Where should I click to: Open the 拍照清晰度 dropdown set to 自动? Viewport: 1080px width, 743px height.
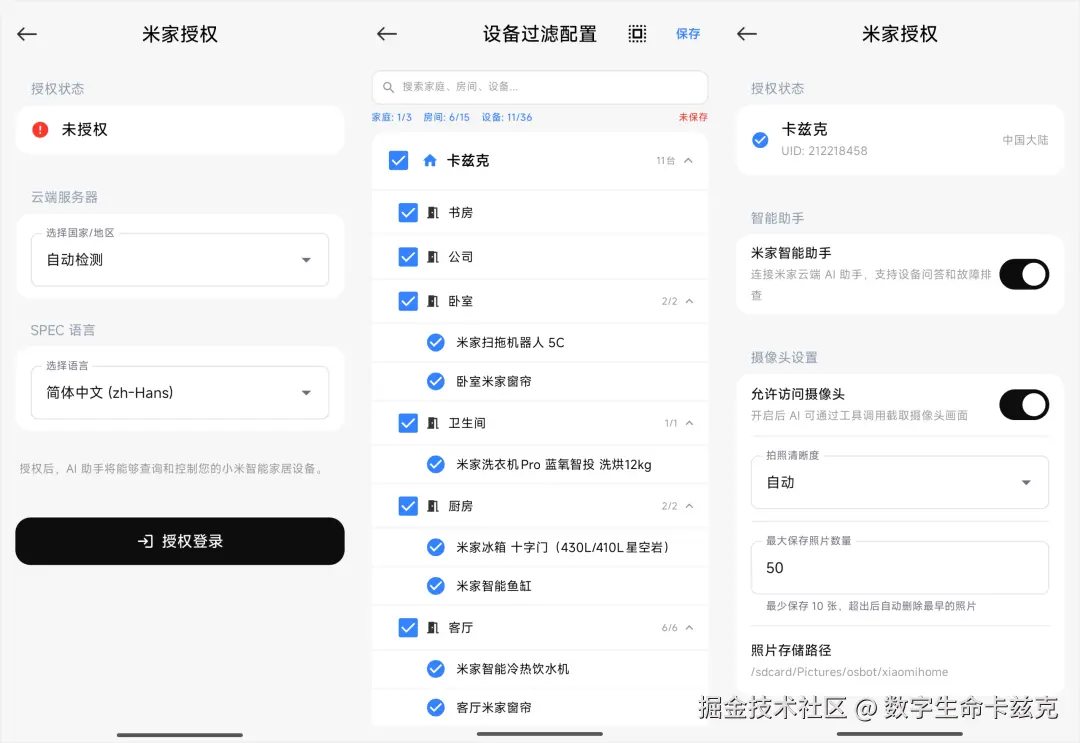[x=898, y=482]
